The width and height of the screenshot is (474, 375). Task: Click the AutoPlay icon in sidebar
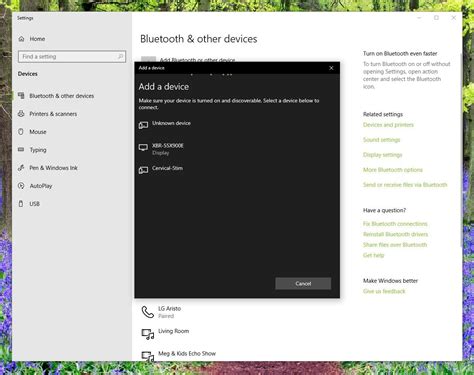tap(21, 186)
